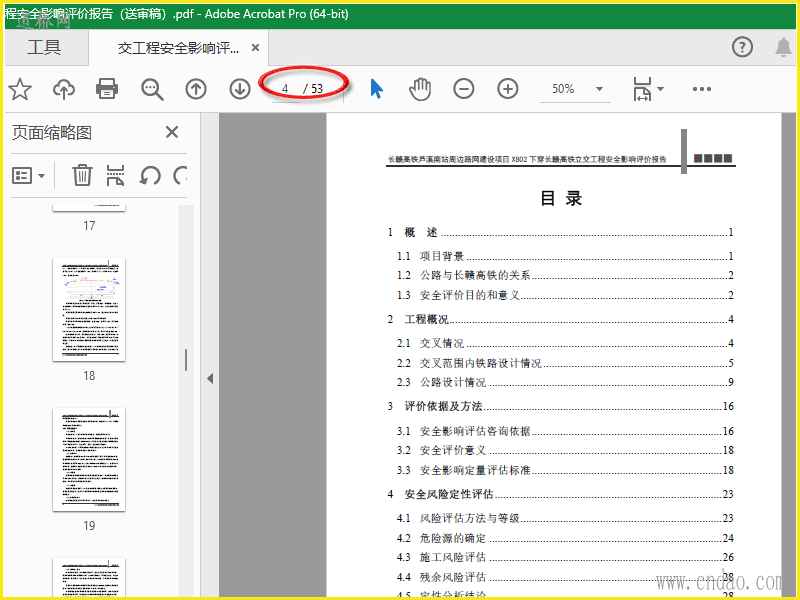Collapse the navigation pane with left arrow
The width and height of the screenshot is (800, 600).
coord(210,379)
